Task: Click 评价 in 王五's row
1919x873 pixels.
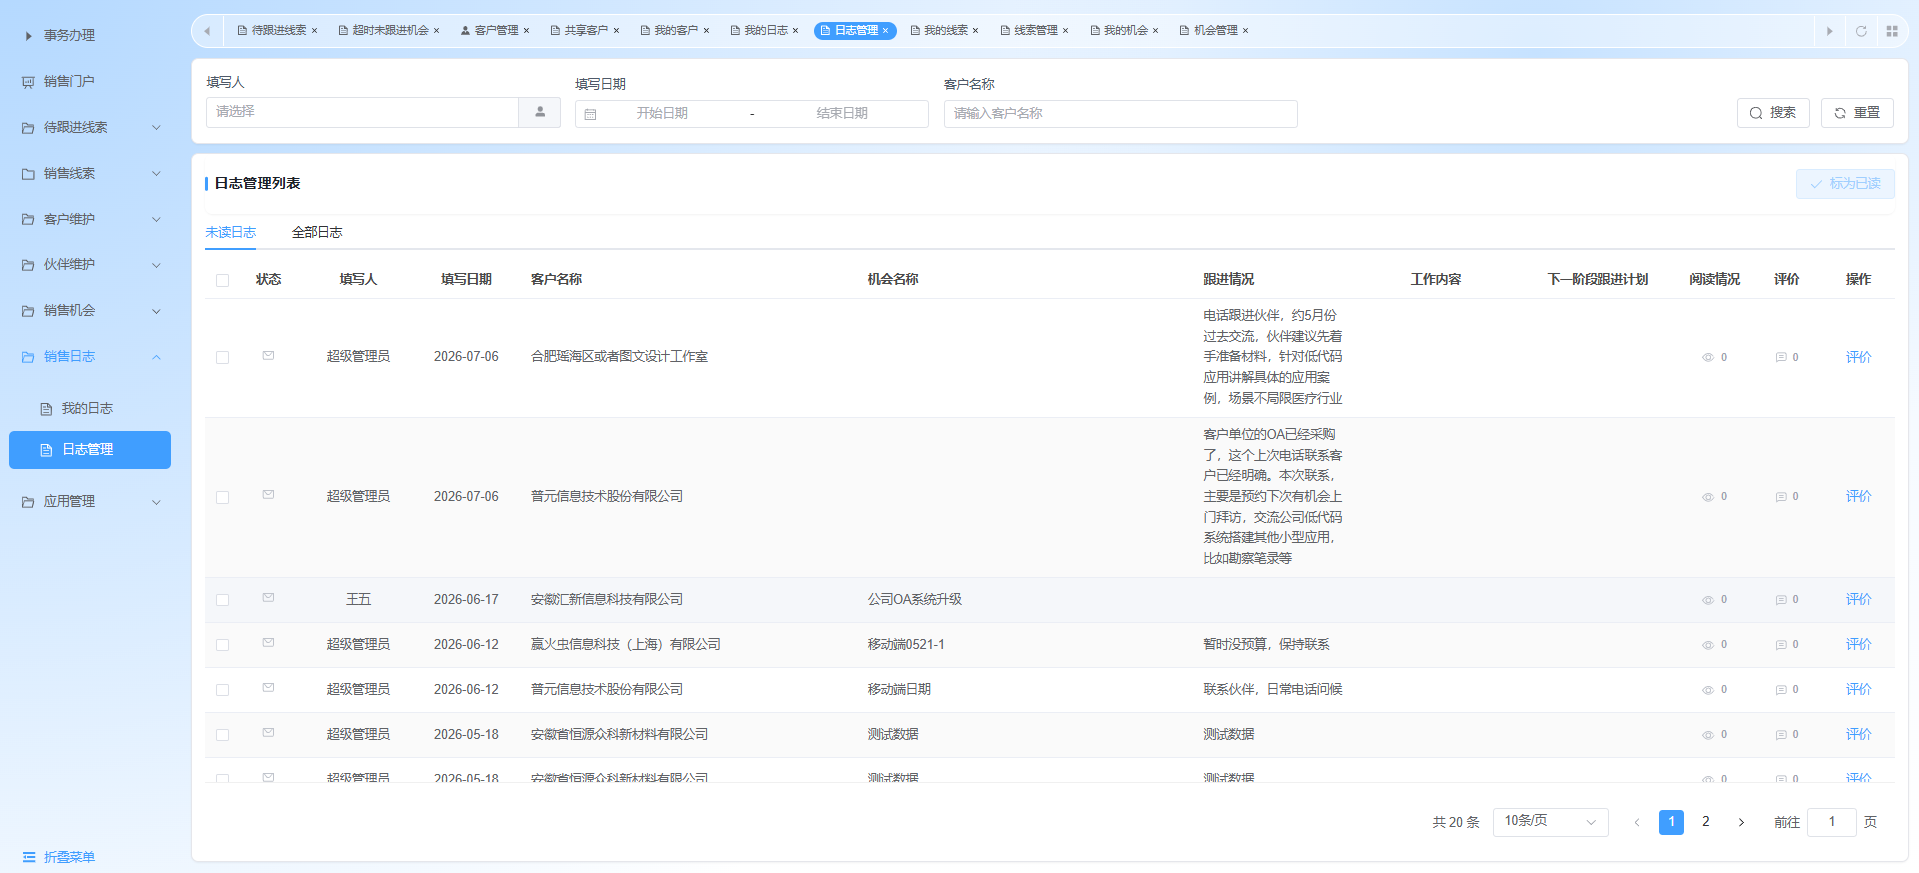Action: click(1858, 600)
